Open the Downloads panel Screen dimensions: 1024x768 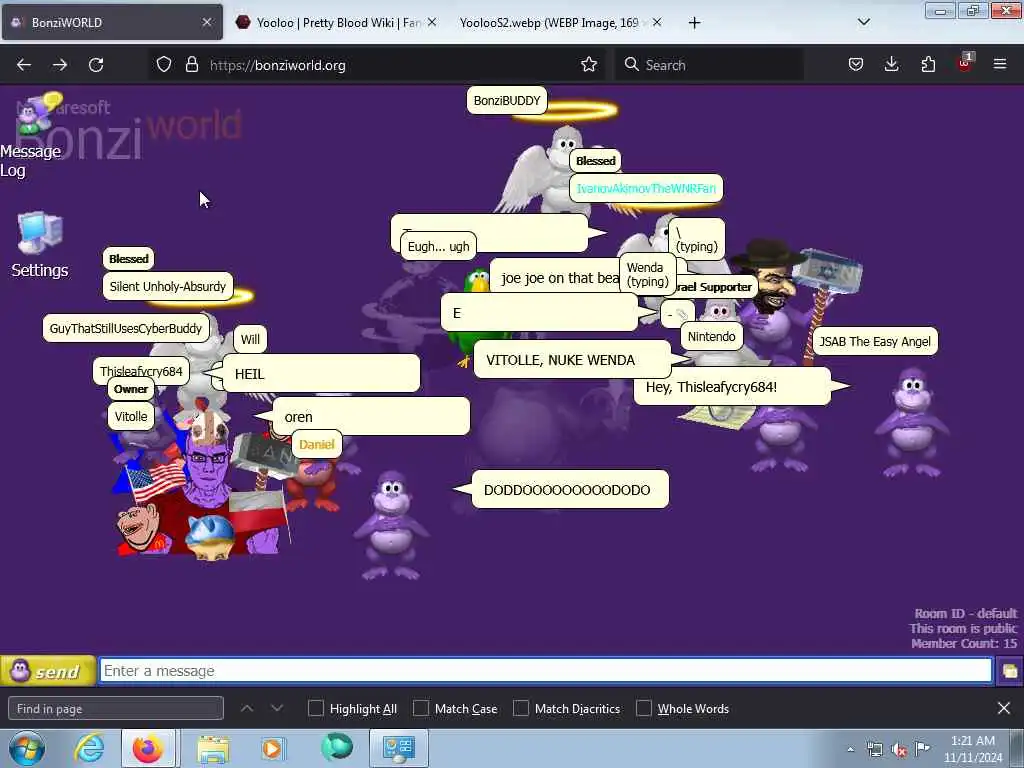point(891,65)
